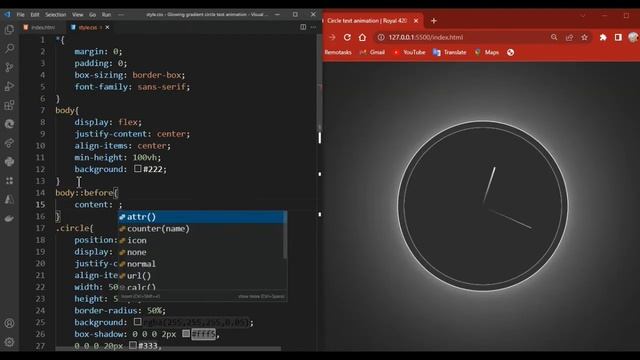Screen dimensions: 640x360
Task: Open the Manage gear in VS Code
Action: (9, 342)
